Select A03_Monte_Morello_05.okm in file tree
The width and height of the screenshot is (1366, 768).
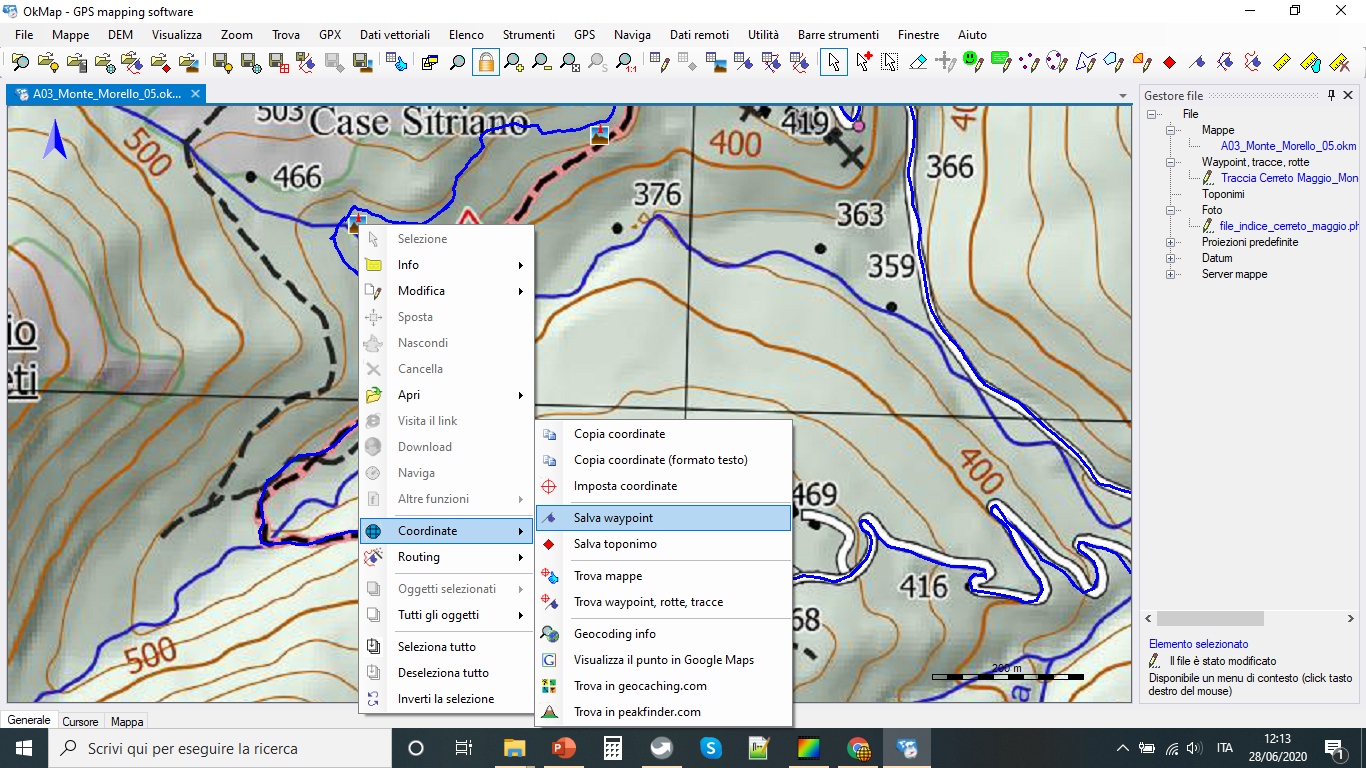tap(1288, 146)
